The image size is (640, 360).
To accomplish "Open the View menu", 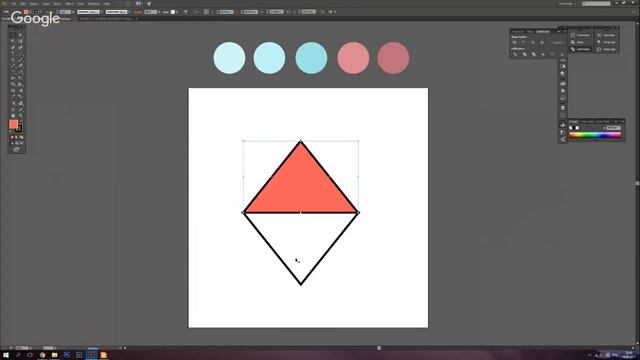I will pos(80,4).
